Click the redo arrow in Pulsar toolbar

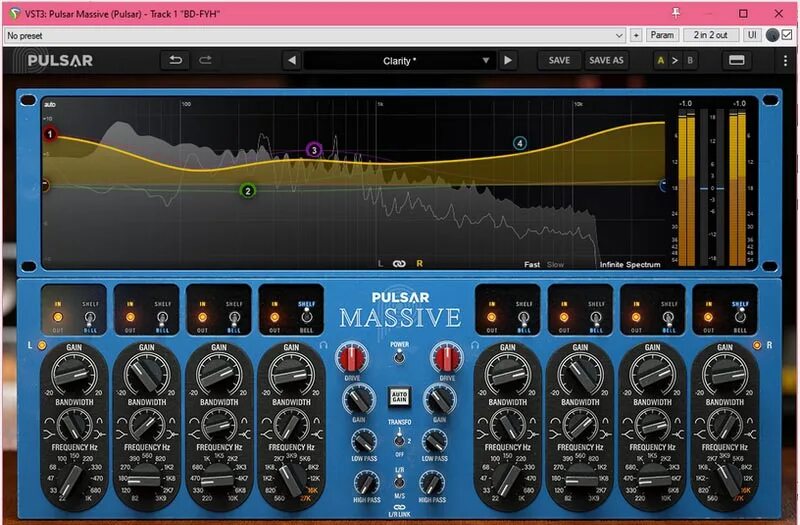205,60
